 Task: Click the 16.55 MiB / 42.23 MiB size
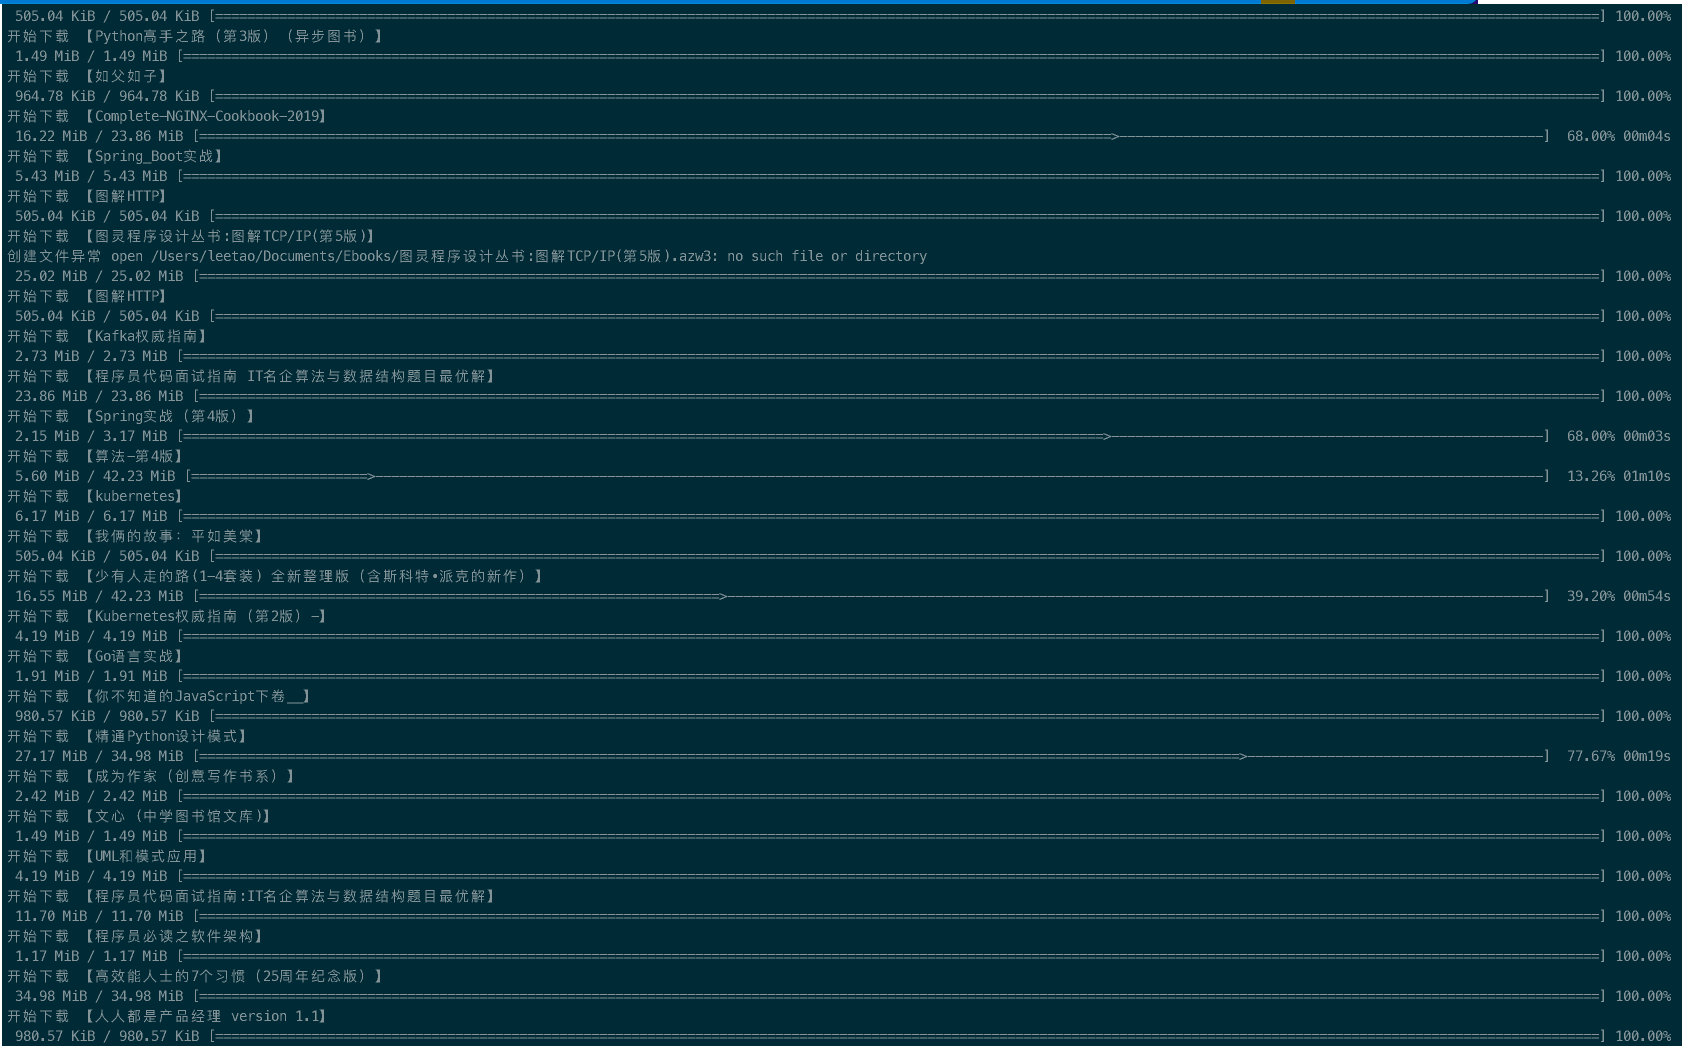(99, 596)
